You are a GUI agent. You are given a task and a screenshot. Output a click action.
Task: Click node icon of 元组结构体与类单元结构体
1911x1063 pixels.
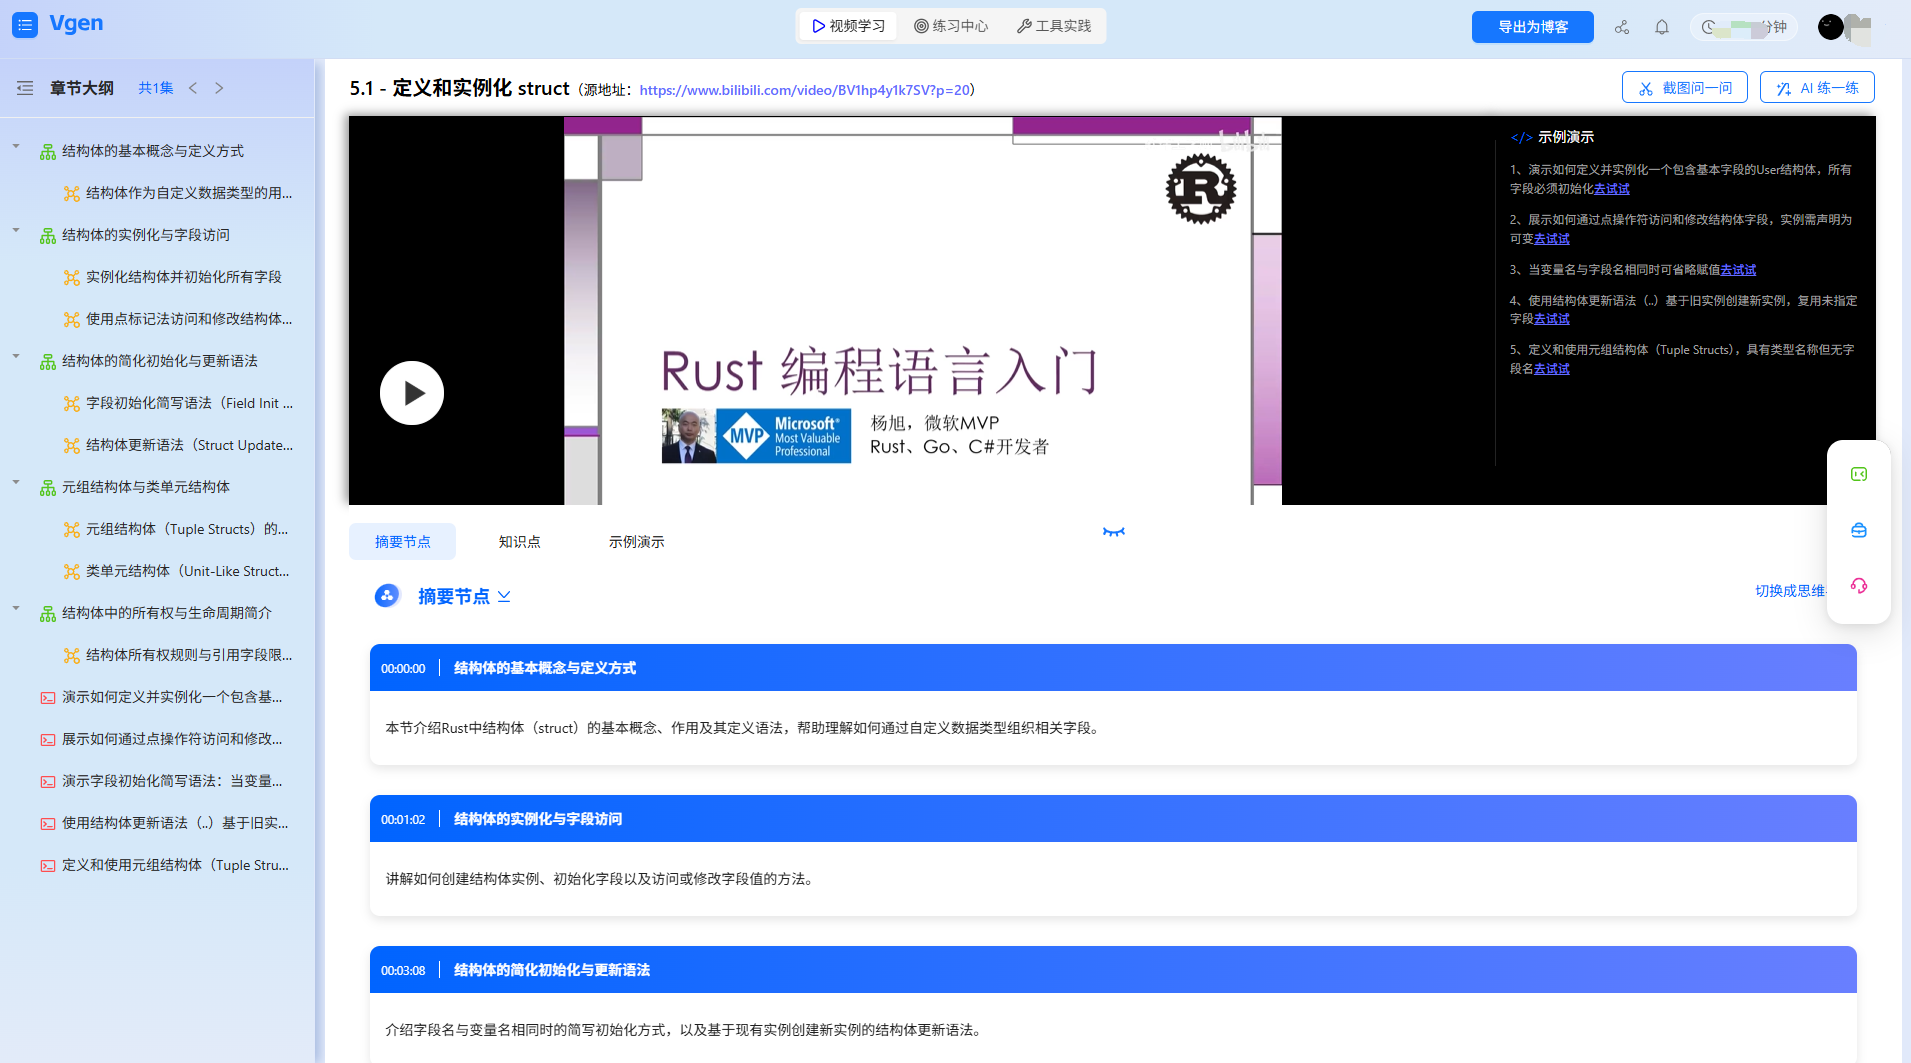(x=48, y=487)
